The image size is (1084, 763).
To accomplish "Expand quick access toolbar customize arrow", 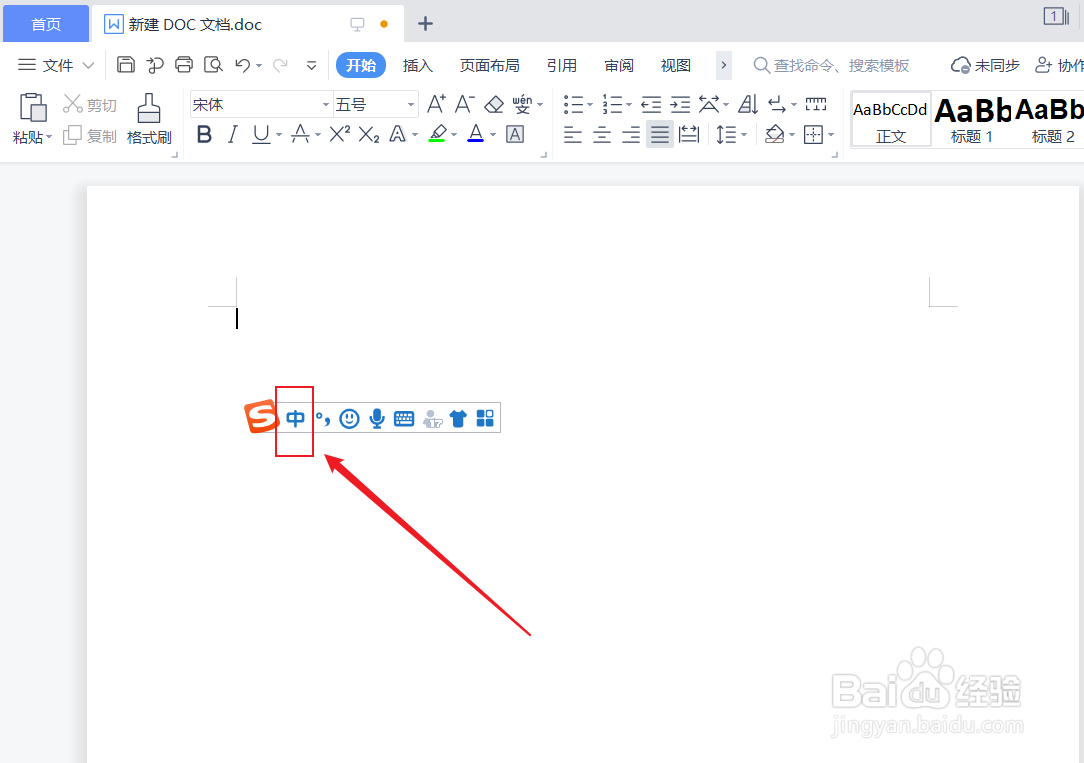I will click(x=312, y=66).
